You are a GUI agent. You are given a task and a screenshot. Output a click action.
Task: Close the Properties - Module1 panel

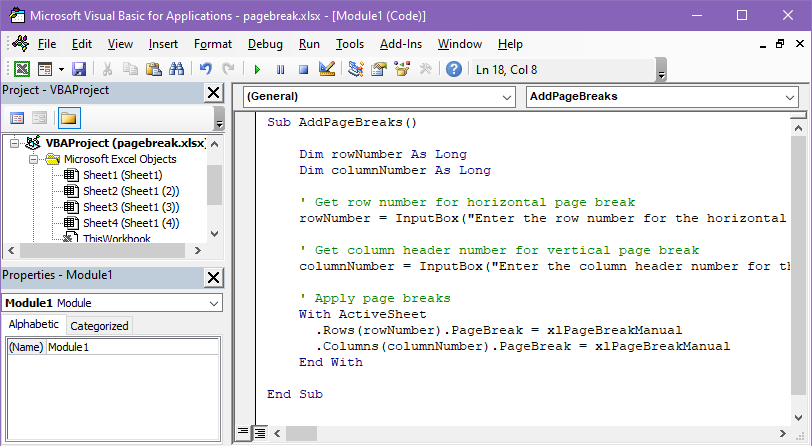pyautogui.click(x=213, y=278)
